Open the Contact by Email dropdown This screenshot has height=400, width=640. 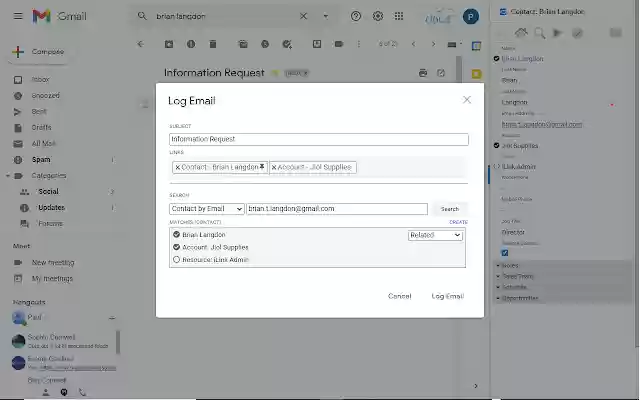[x=207, y=209]
